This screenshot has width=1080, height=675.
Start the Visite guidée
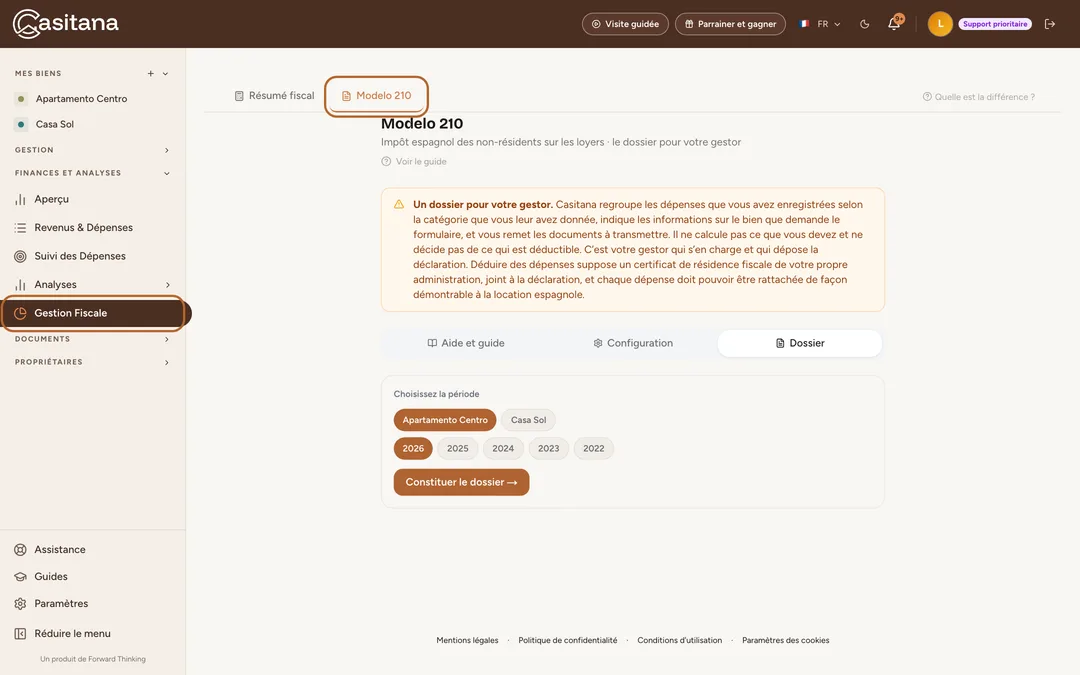click(625, 24)
